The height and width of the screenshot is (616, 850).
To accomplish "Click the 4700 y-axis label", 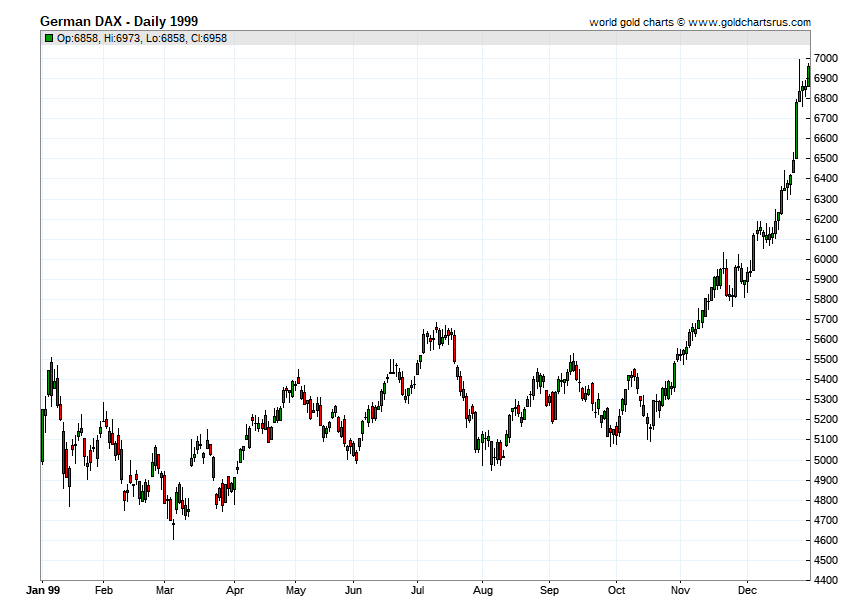I will pos(826,521).
